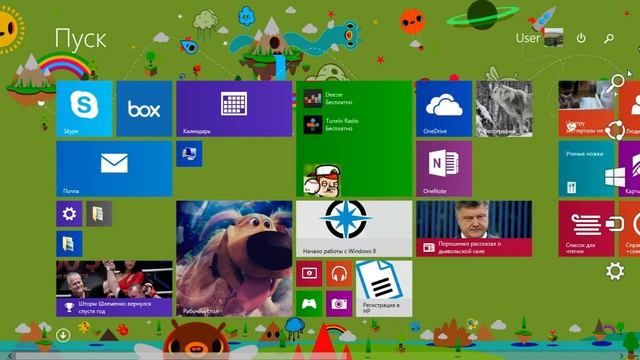Open the Health tile with heart icon
The width and height of the screenshot is (640, 360).
click(586, 109)
